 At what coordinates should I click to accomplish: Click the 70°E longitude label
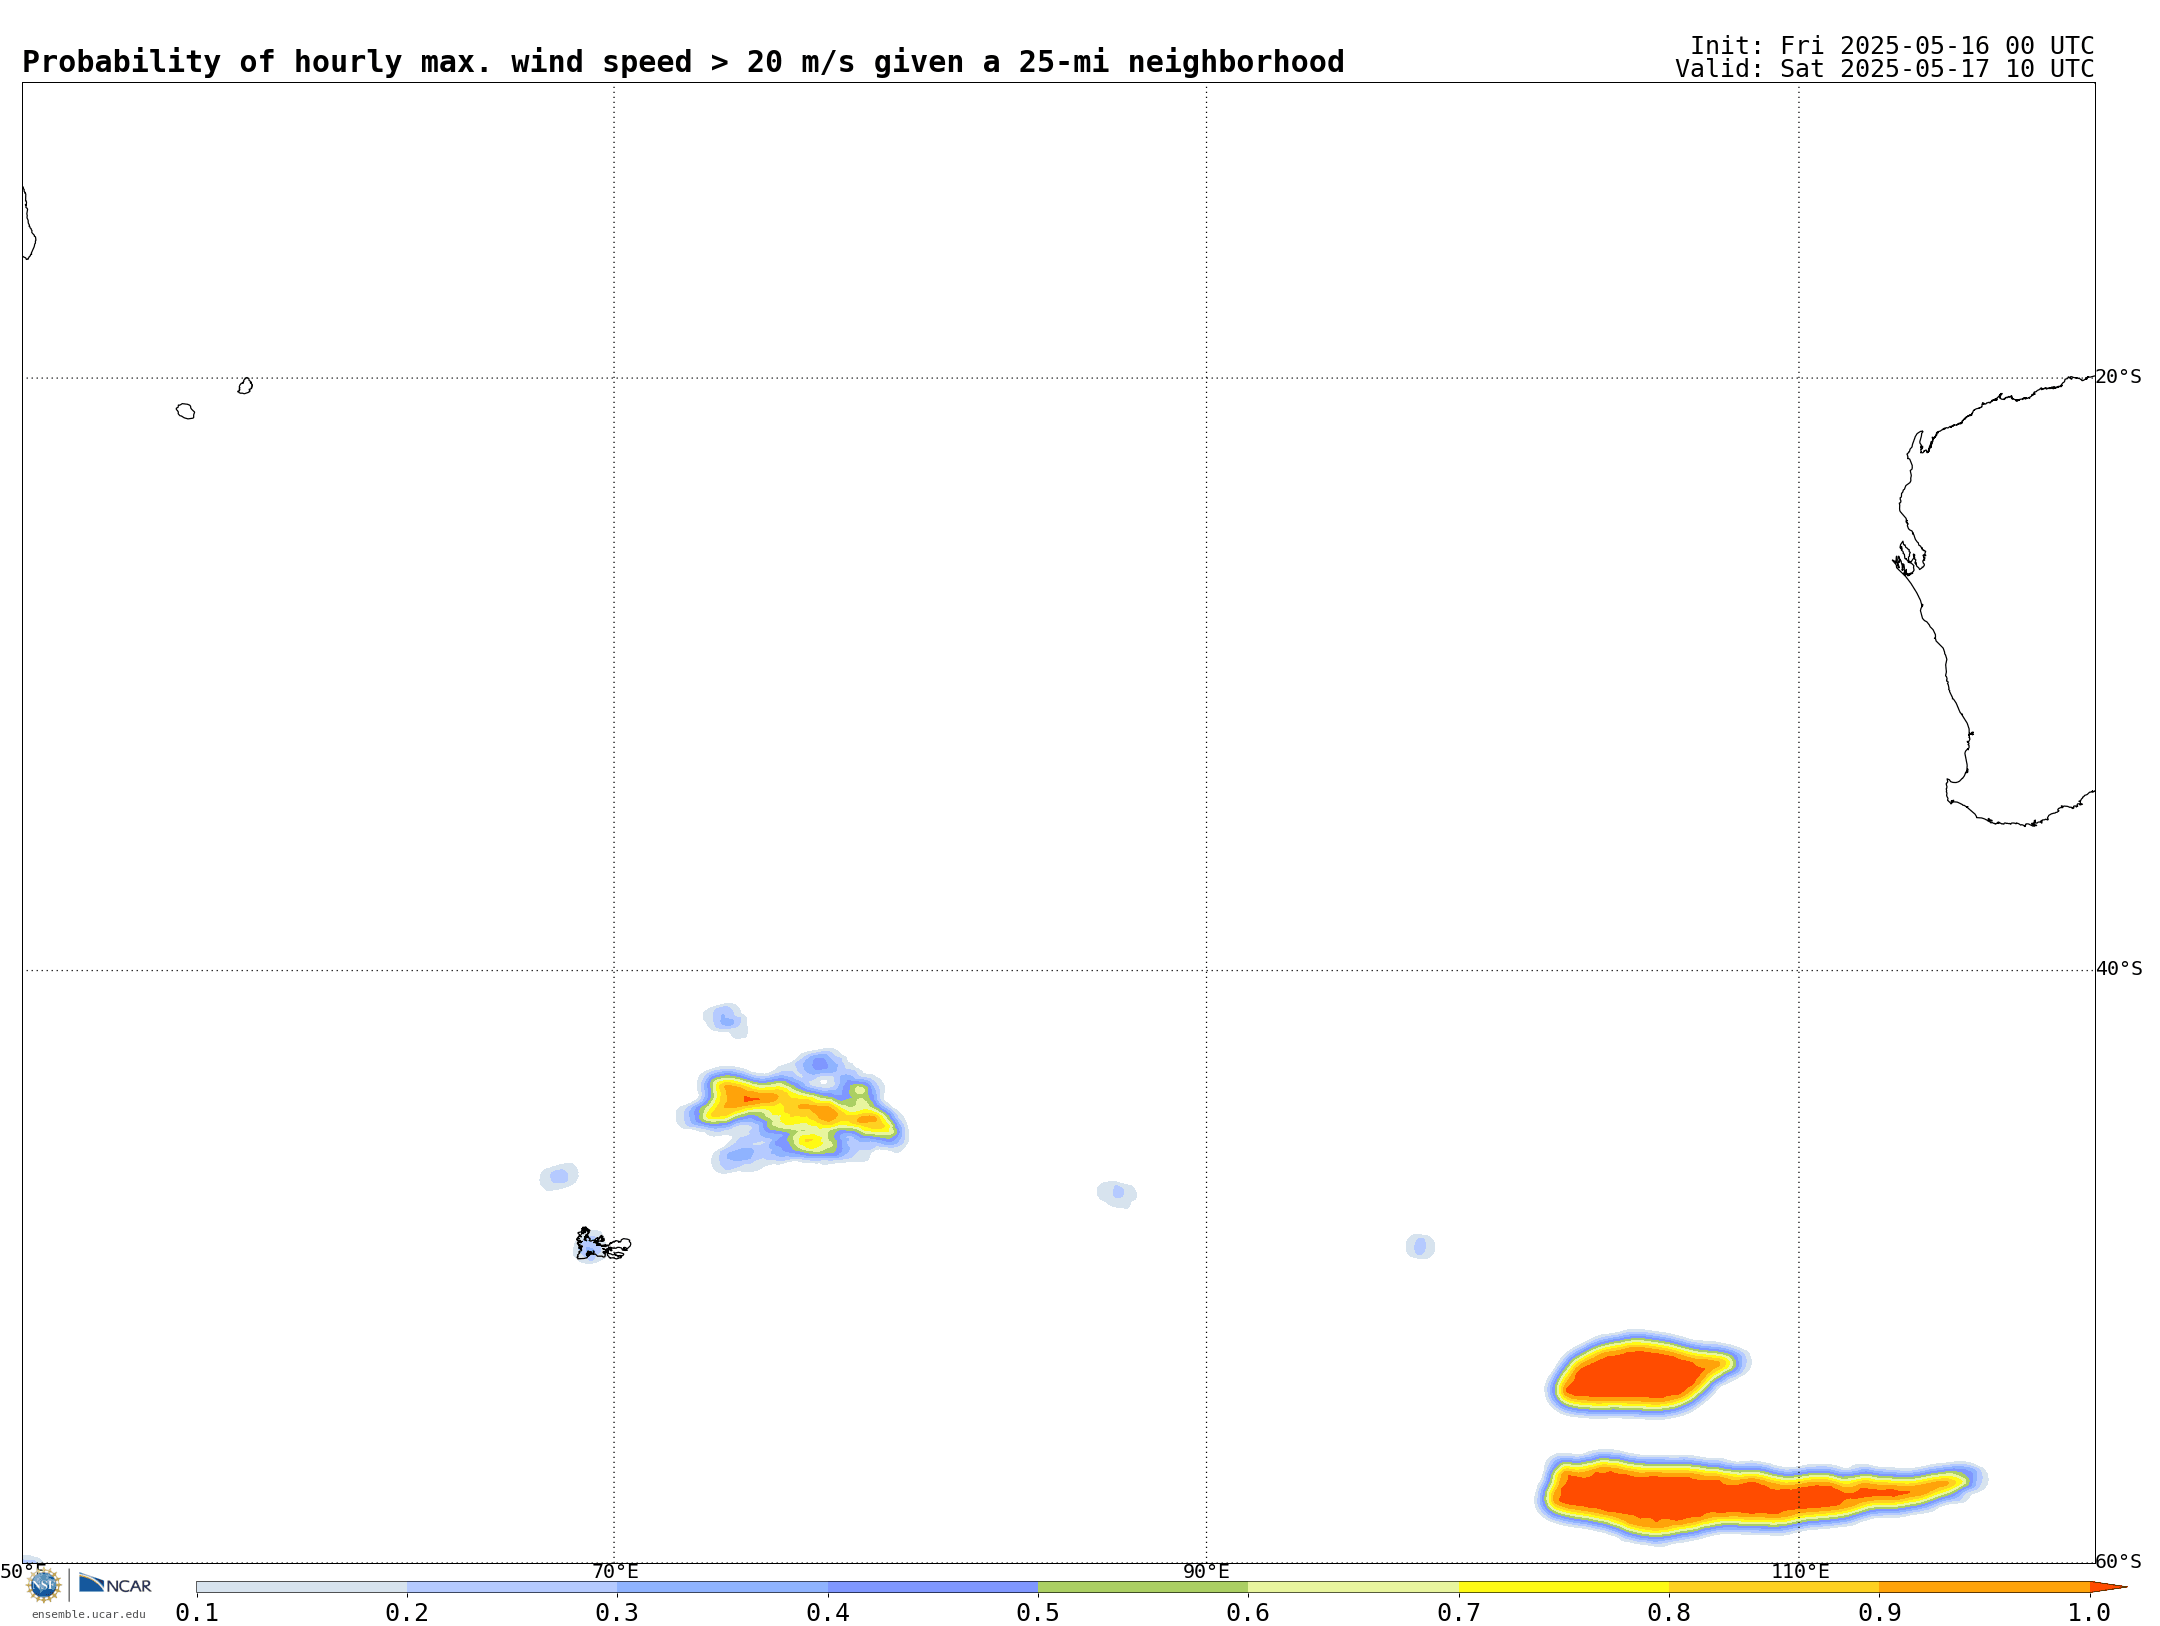tap(615, 1572)
